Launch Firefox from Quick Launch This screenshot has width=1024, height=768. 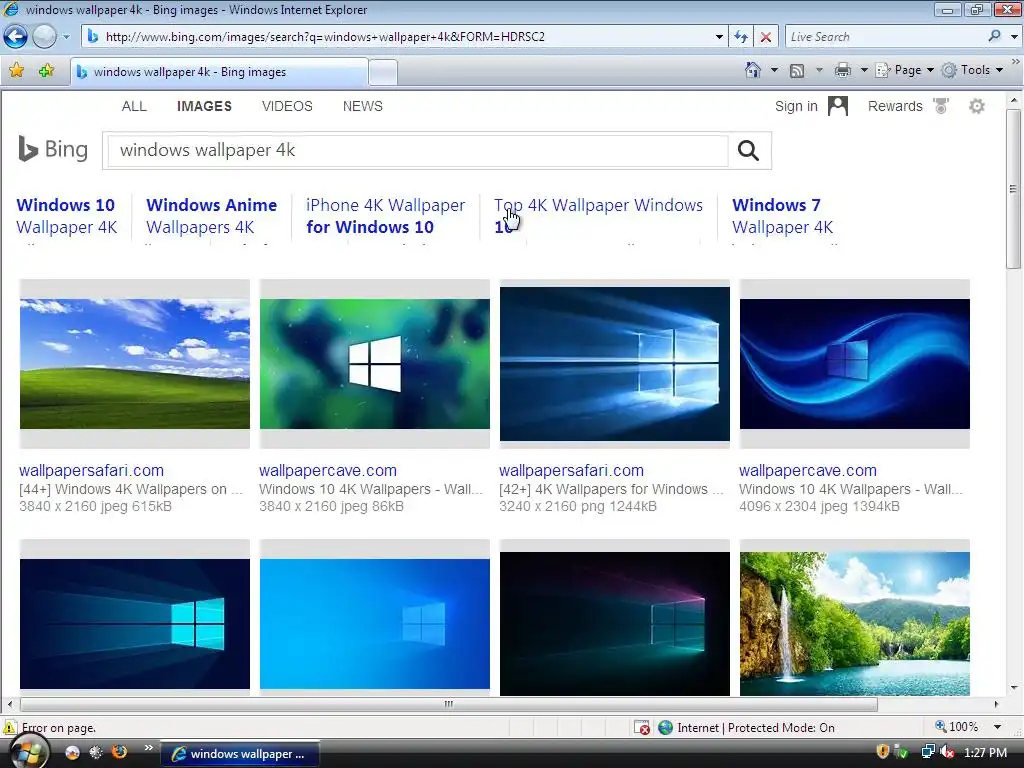(x=119, y=752)
